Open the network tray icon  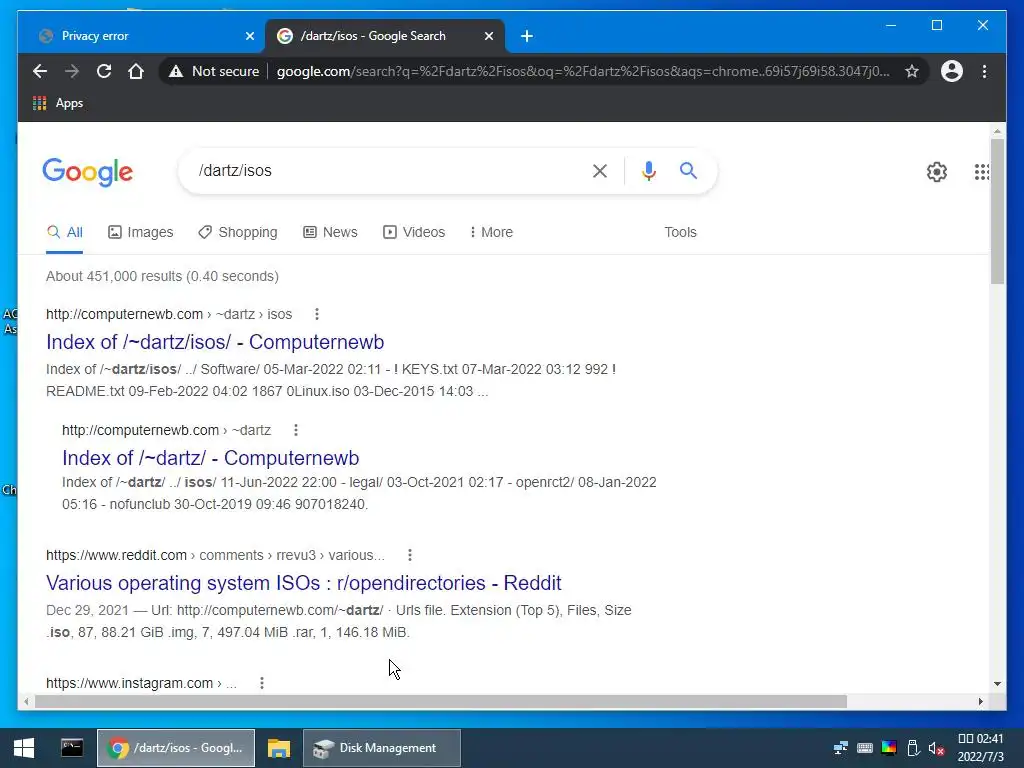(840, 748)
